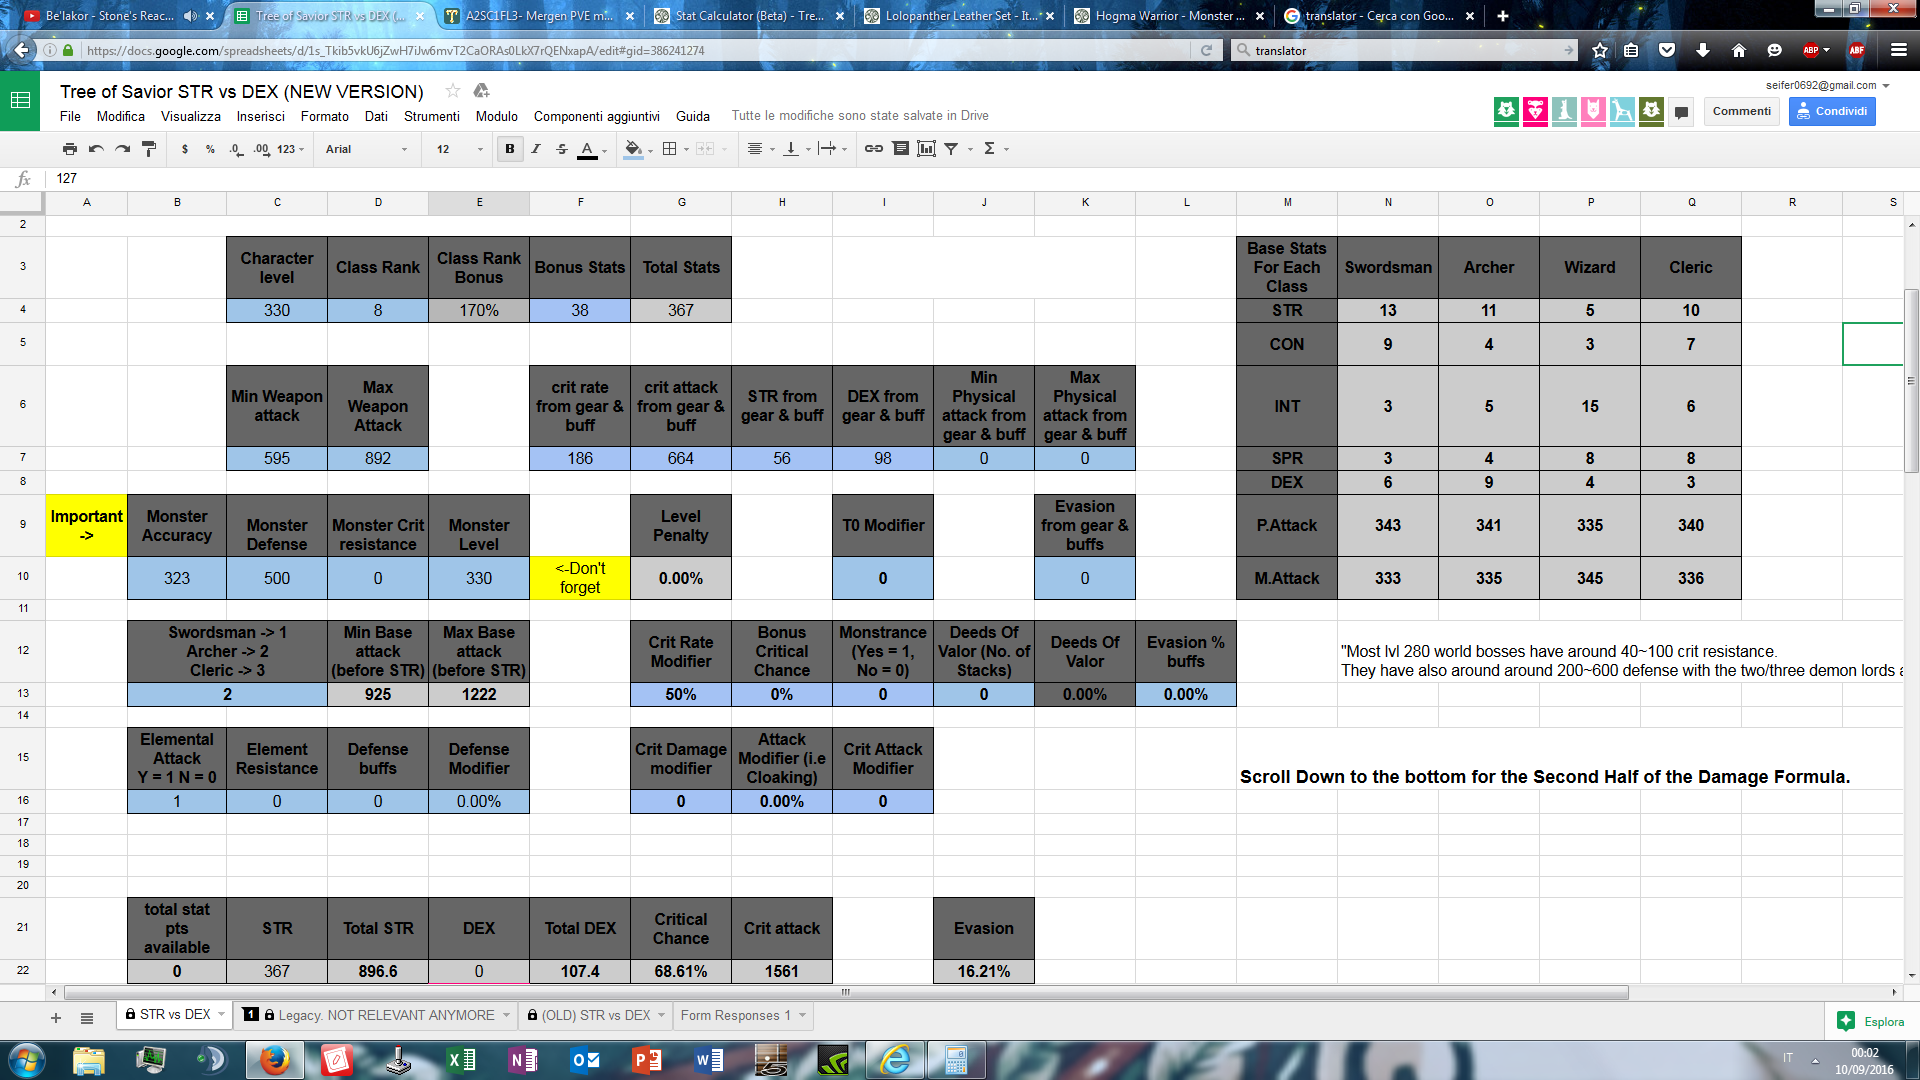Toggle Italic formatting
The height and width of the screenshot is (1080, 1920).
(x=536, y=149)
